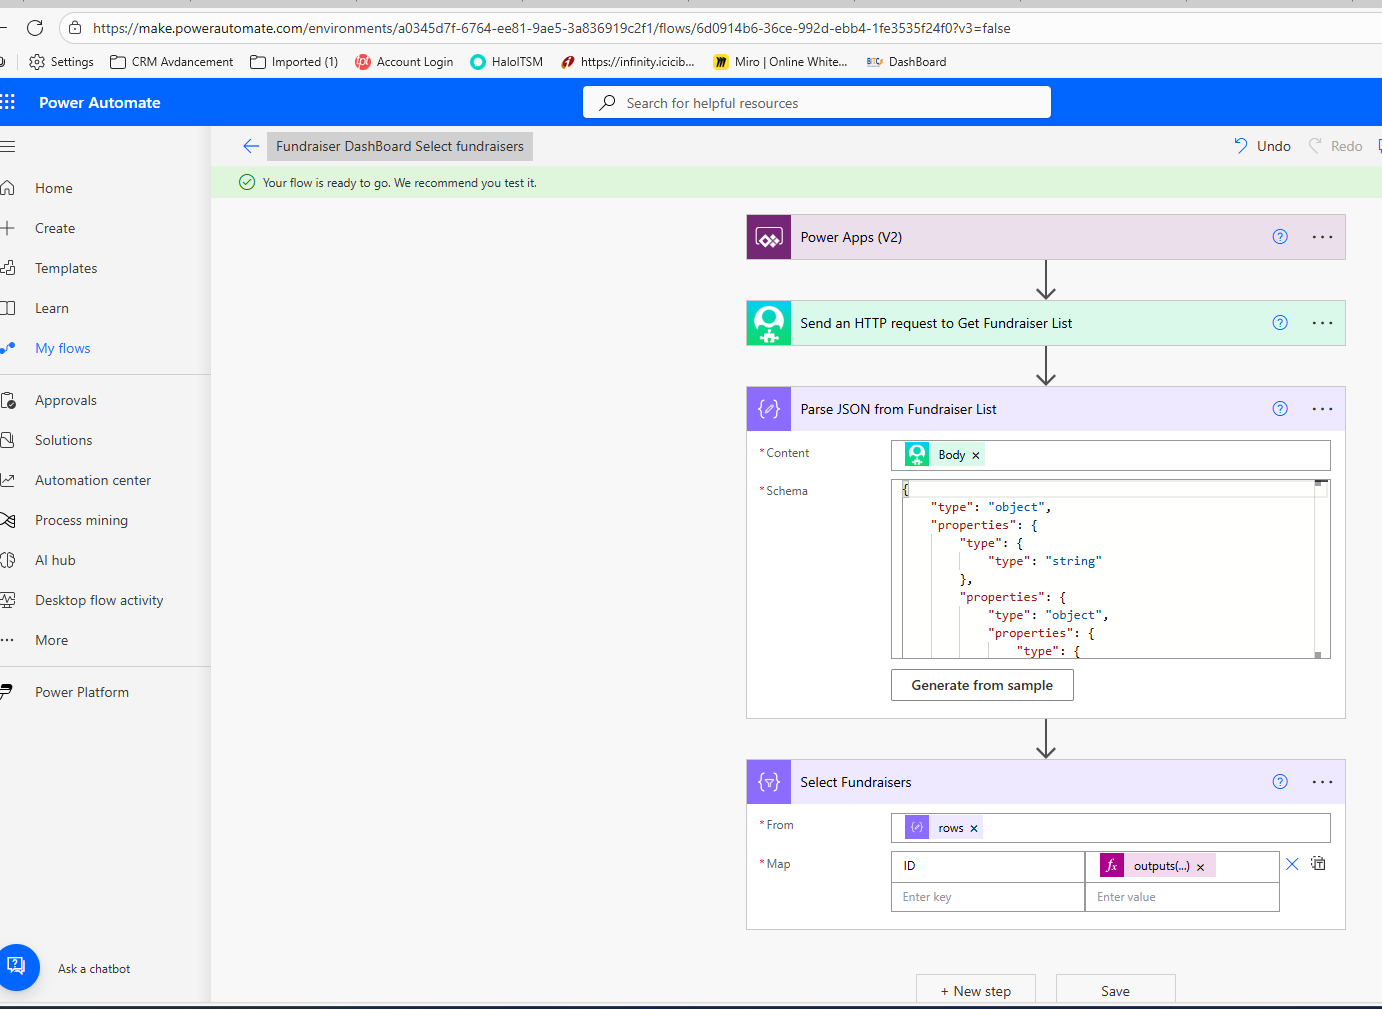Open Desktop flow activity in sidebar
This screenshot has height=1009, width=1382.
click(99, 600)
